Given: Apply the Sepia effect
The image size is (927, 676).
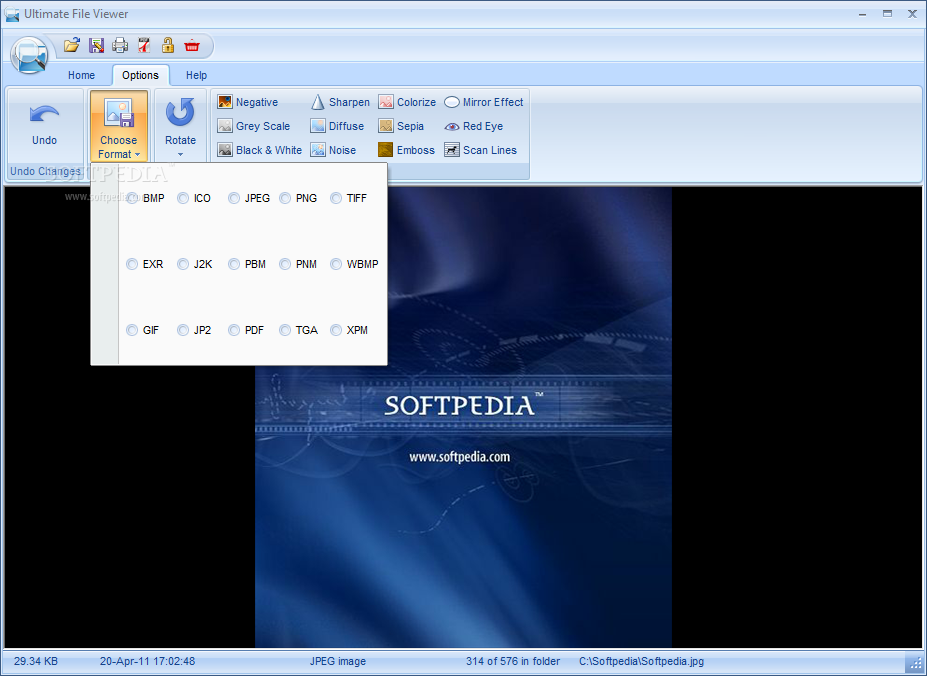Looking at the screenshot, I should click(401, 126).
